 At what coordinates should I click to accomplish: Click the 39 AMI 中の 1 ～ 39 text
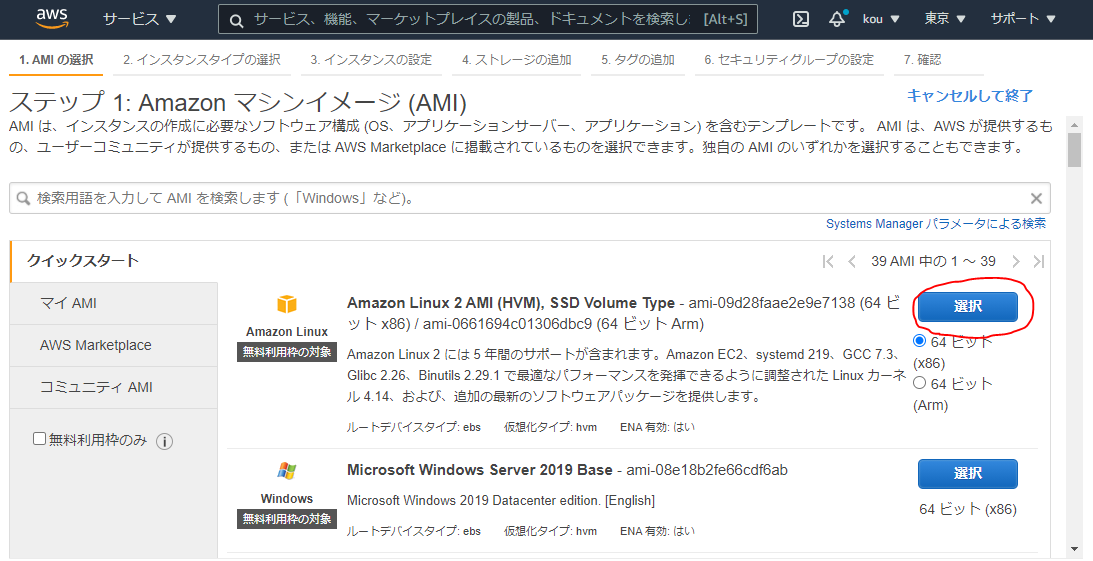pyautogui.click(x=933, y=261)
